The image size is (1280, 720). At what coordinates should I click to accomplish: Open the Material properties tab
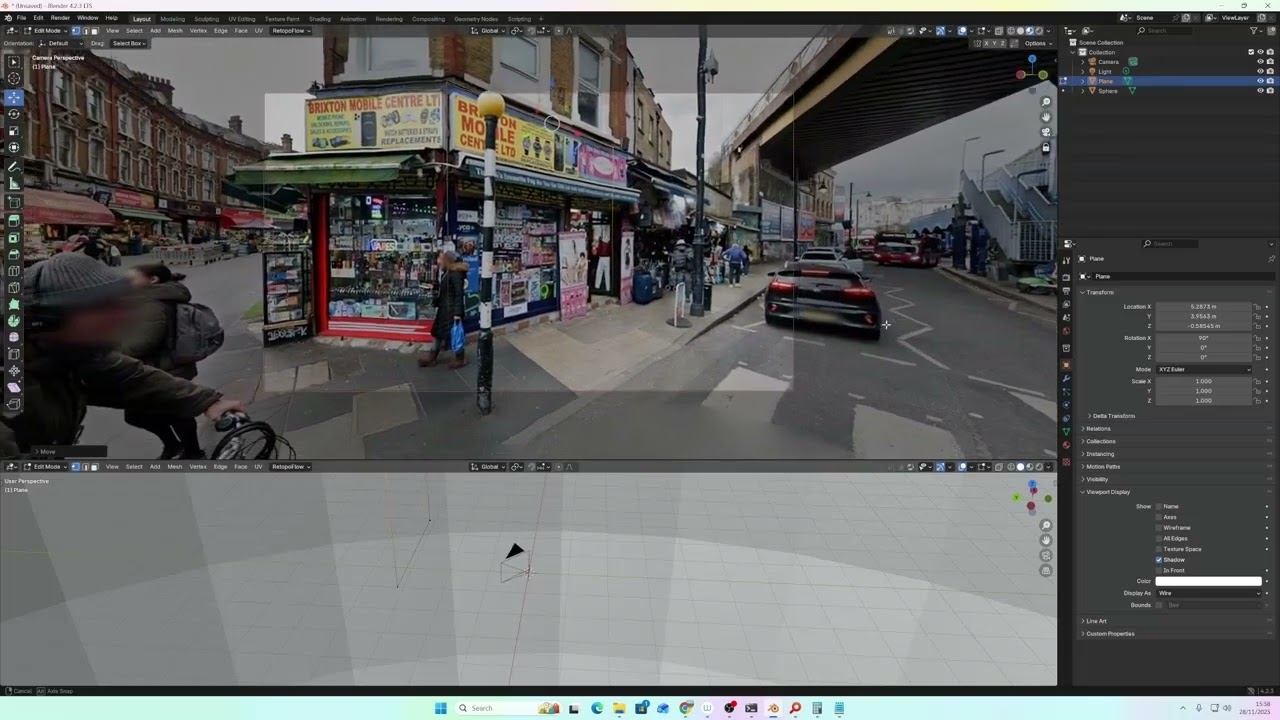click(1066, 445)
